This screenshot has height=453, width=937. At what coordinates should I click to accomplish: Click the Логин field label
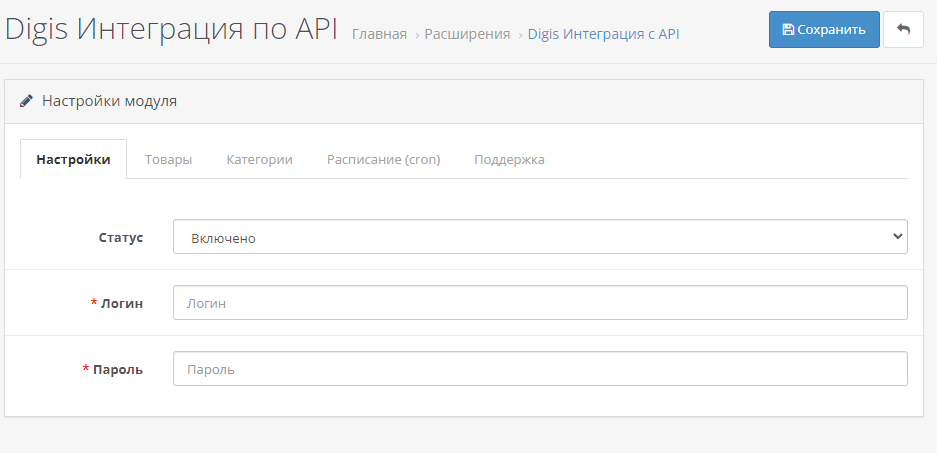(122, 303)
